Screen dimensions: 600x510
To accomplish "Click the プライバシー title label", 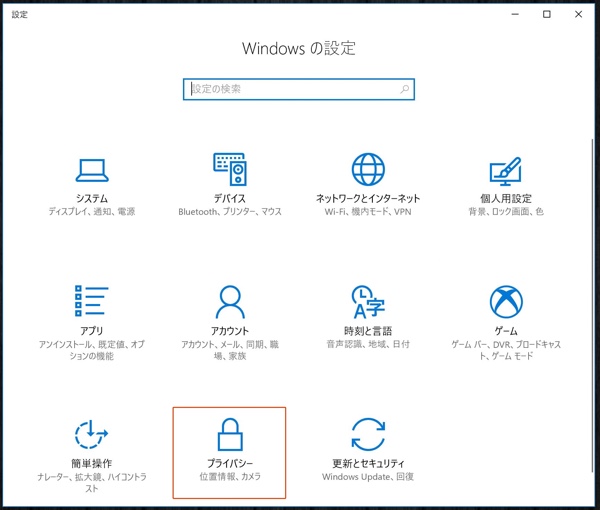I will [x=230, y=463].
